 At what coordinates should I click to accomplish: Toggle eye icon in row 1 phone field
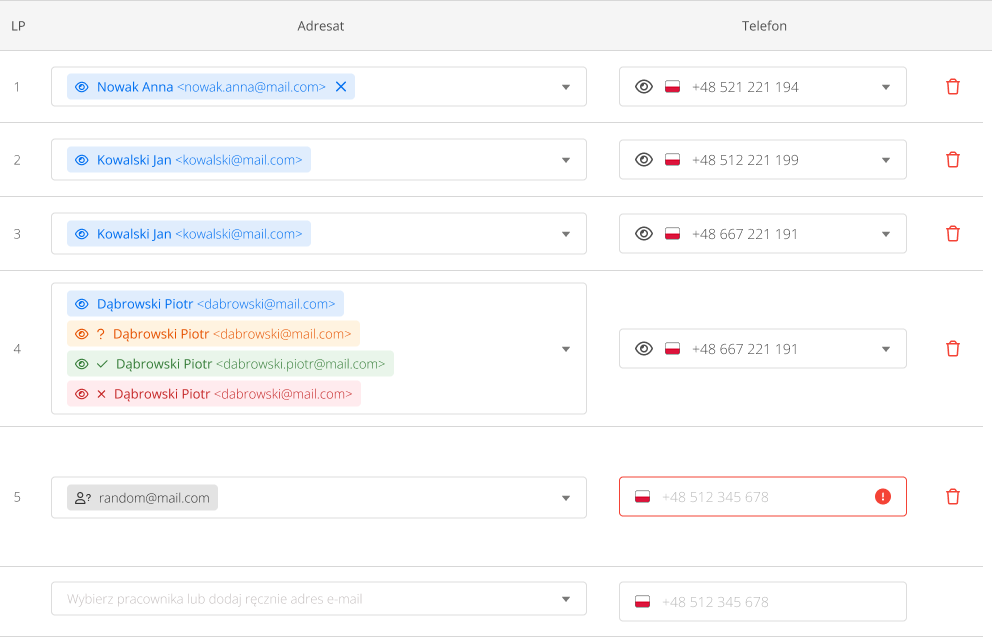coord(644,87)
